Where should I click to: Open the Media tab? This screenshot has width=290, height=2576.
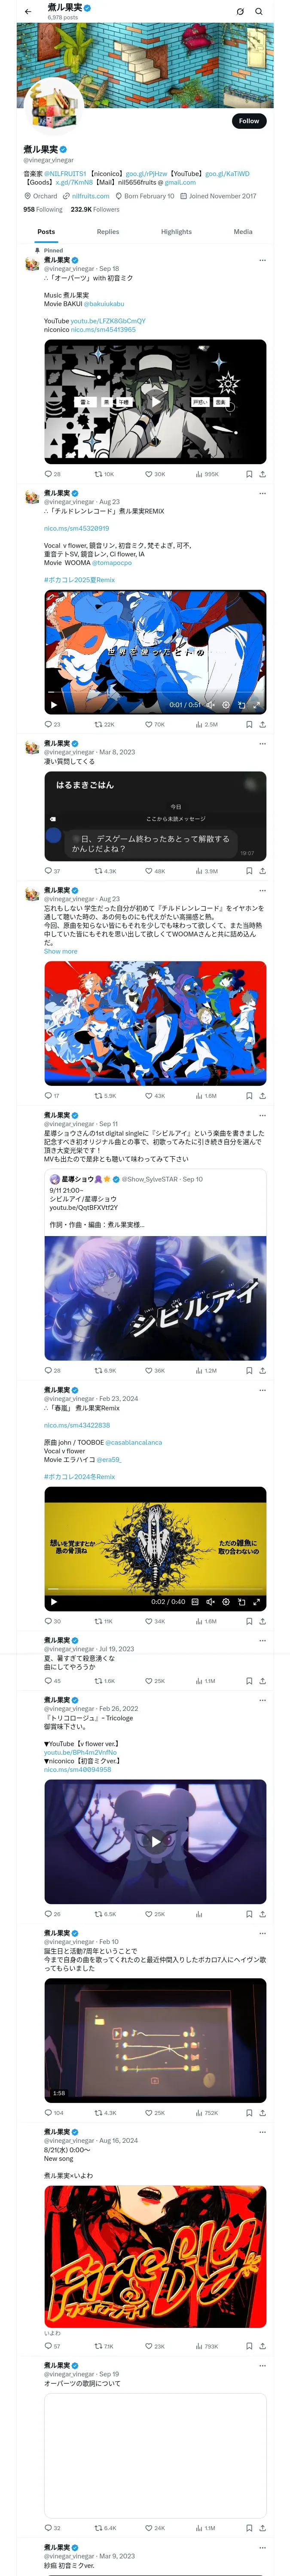click(x=243, y=232)
